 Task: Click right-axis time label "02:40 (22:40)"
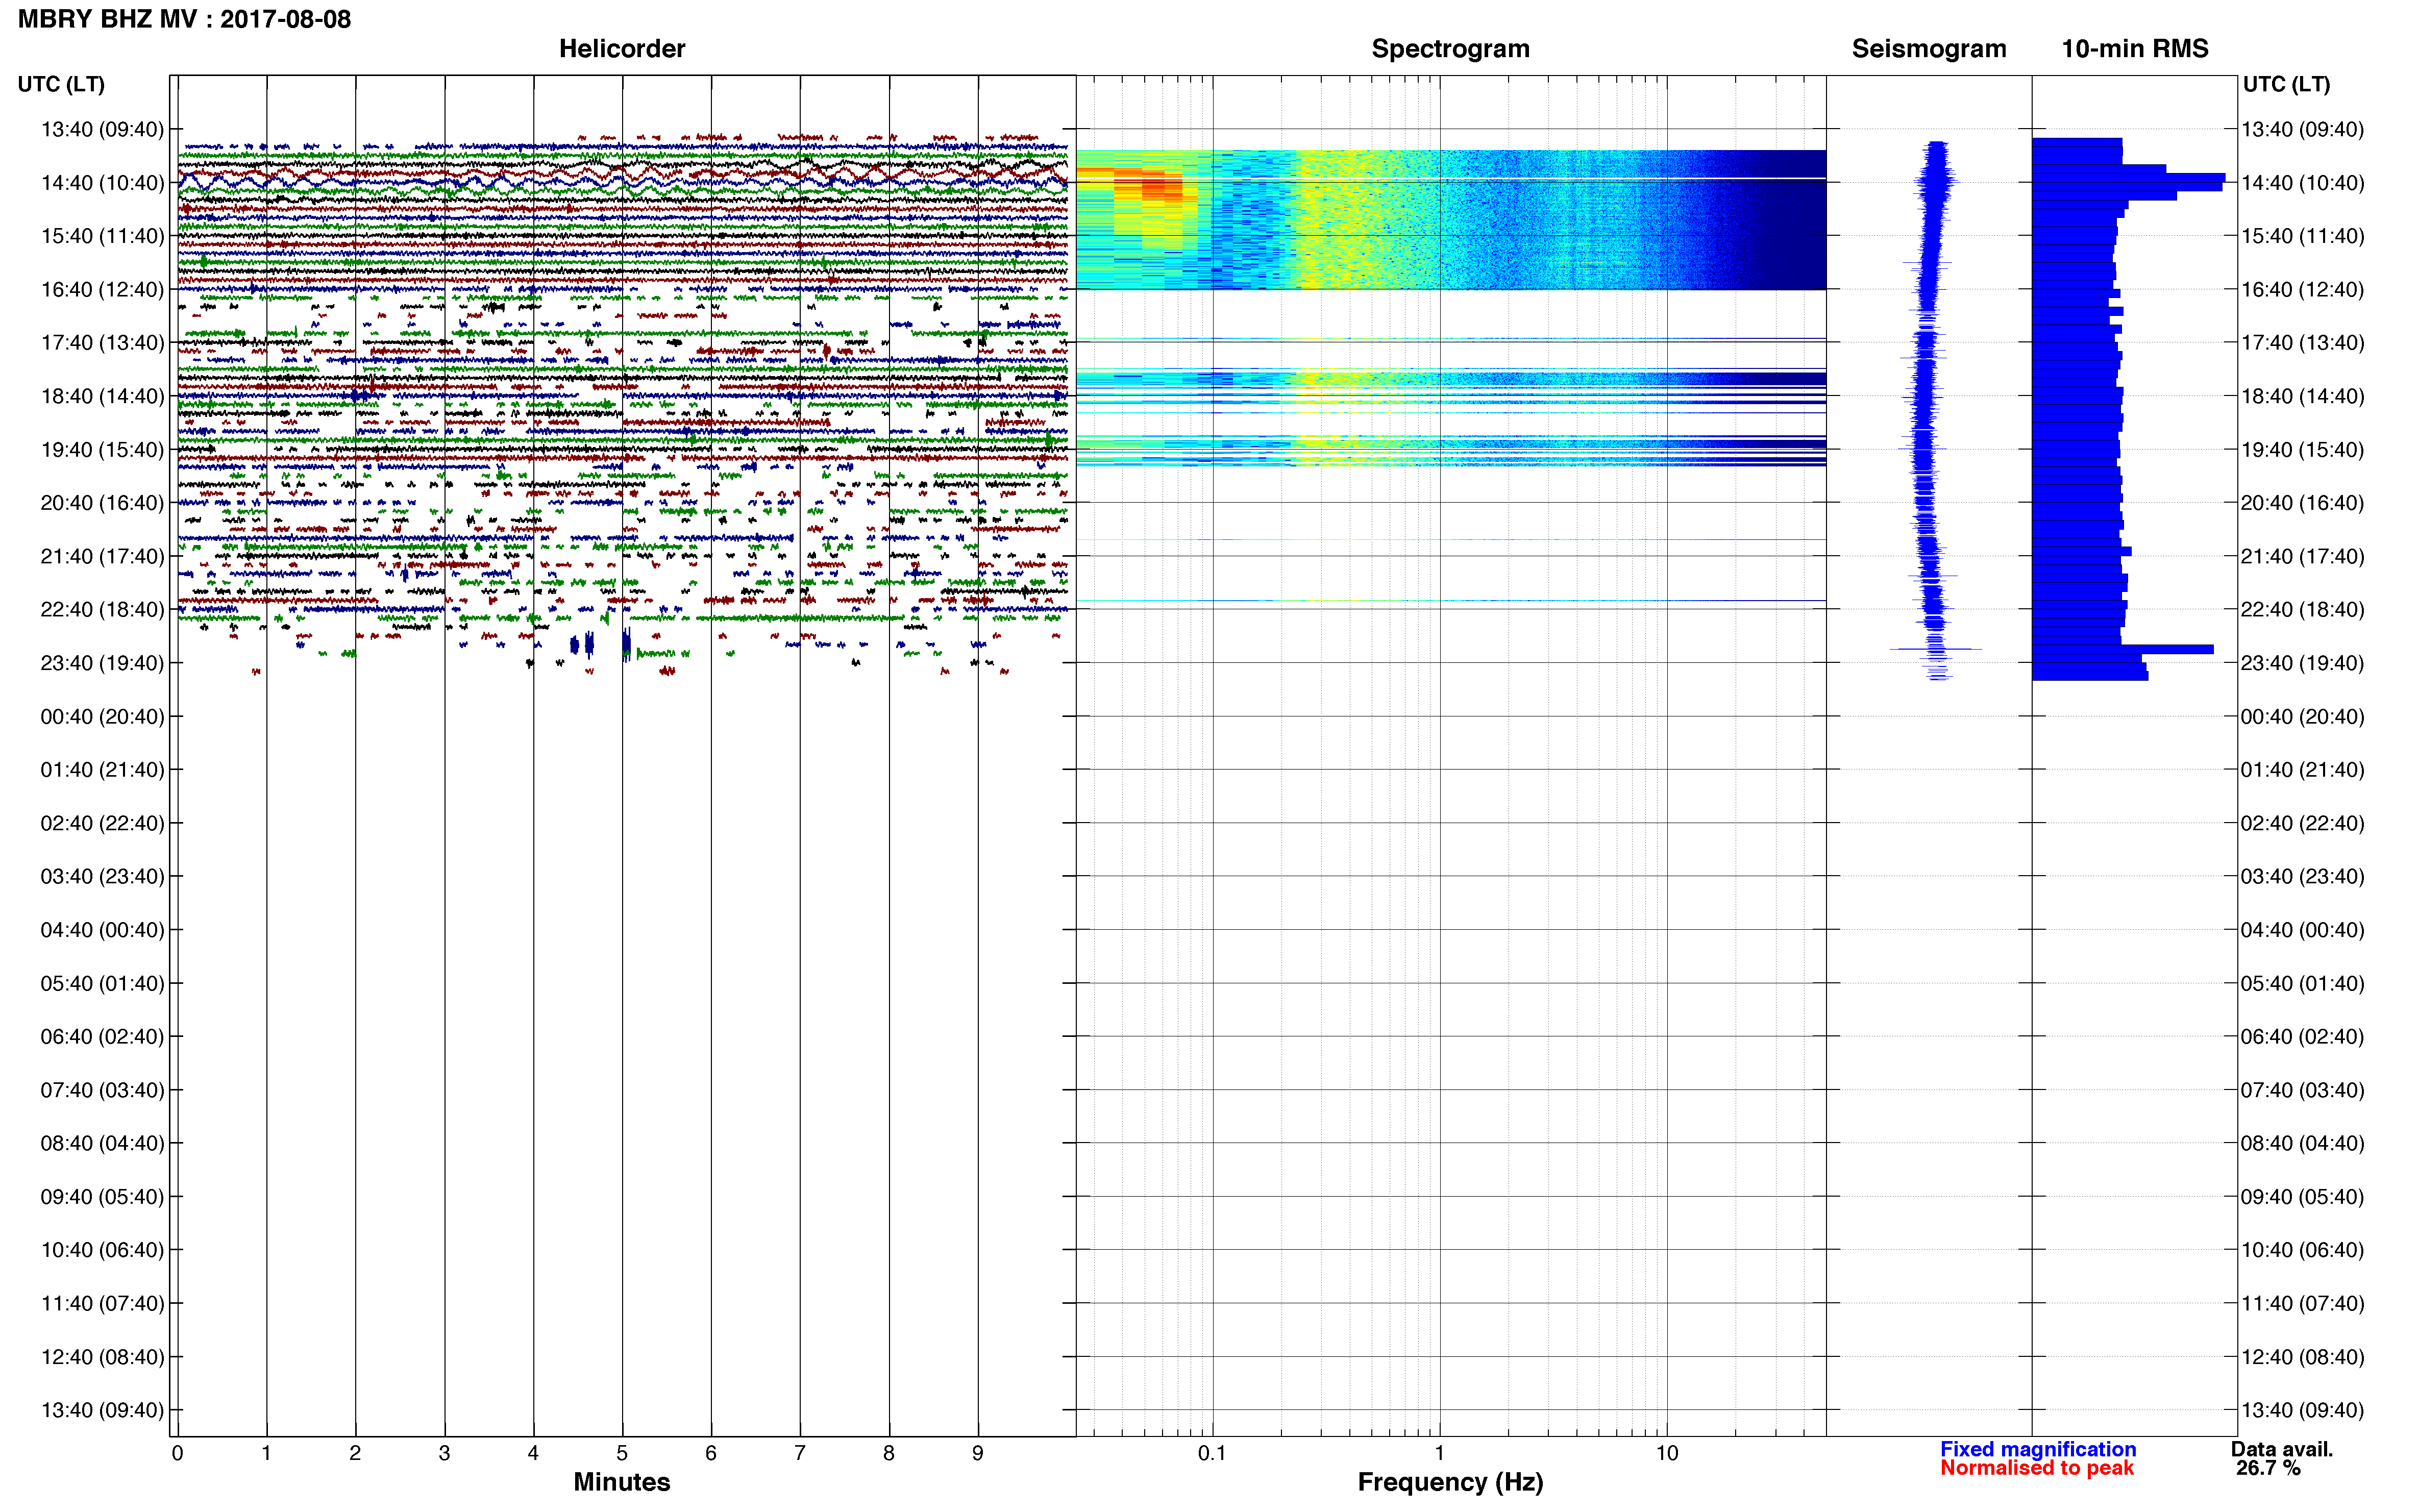pyautogui.click(x=2302, y=823)
